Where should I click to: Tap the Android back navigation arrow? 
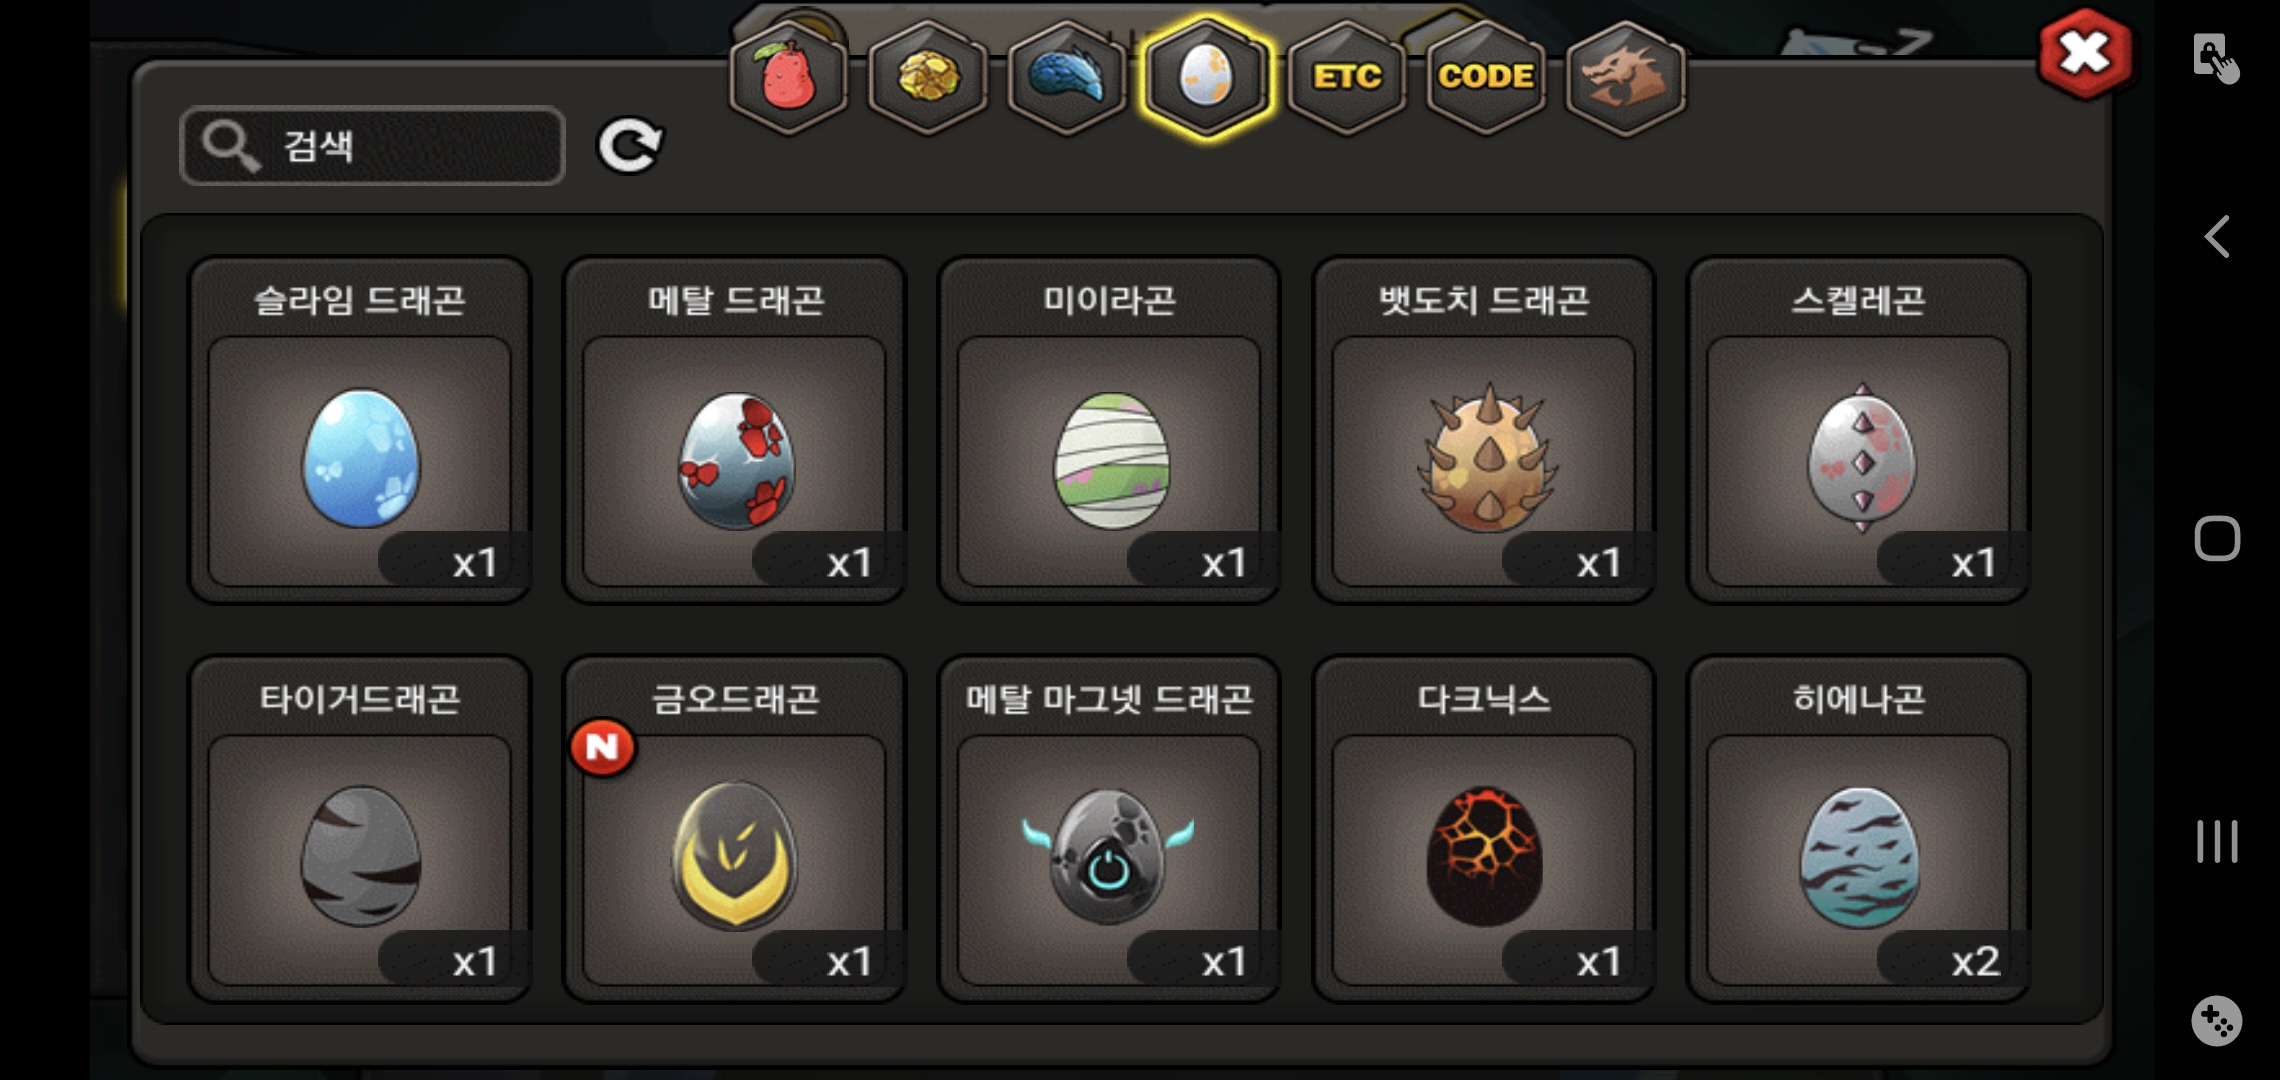point(2217,237)
